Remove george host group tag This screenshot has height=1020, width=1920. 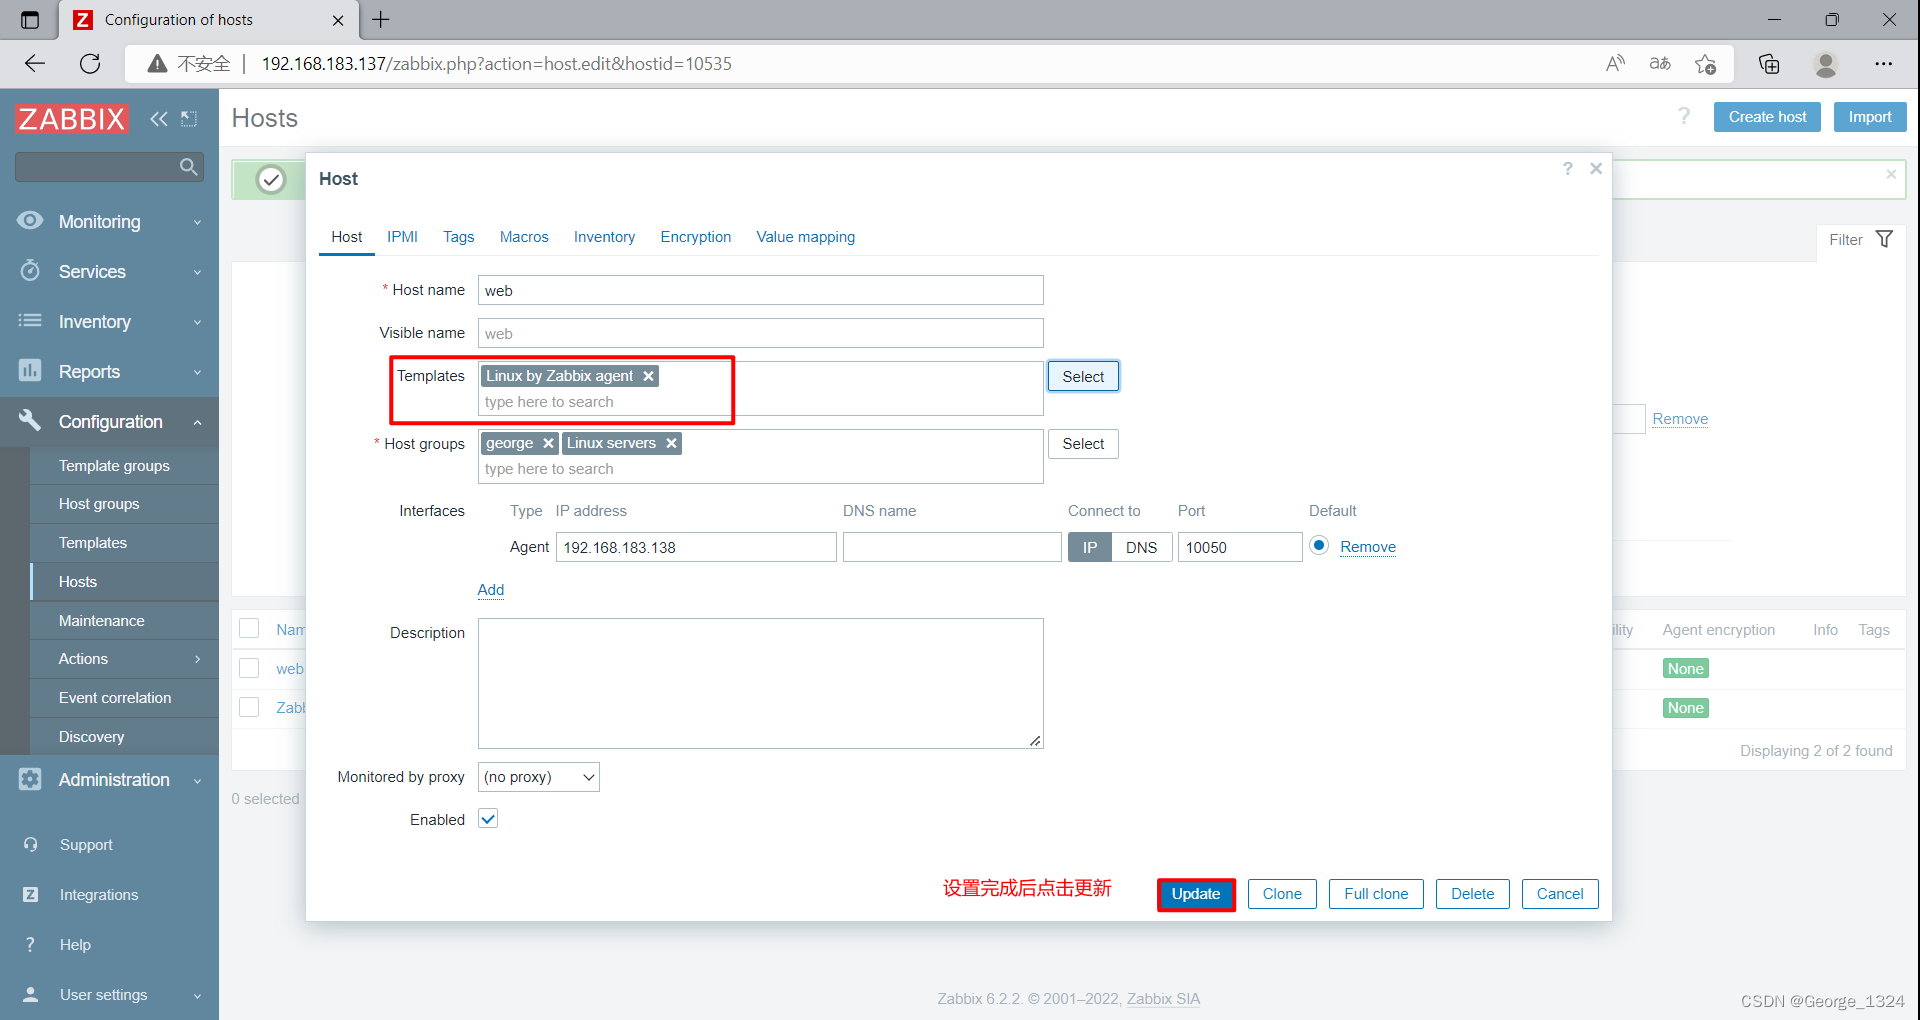[x=548, y=443]
